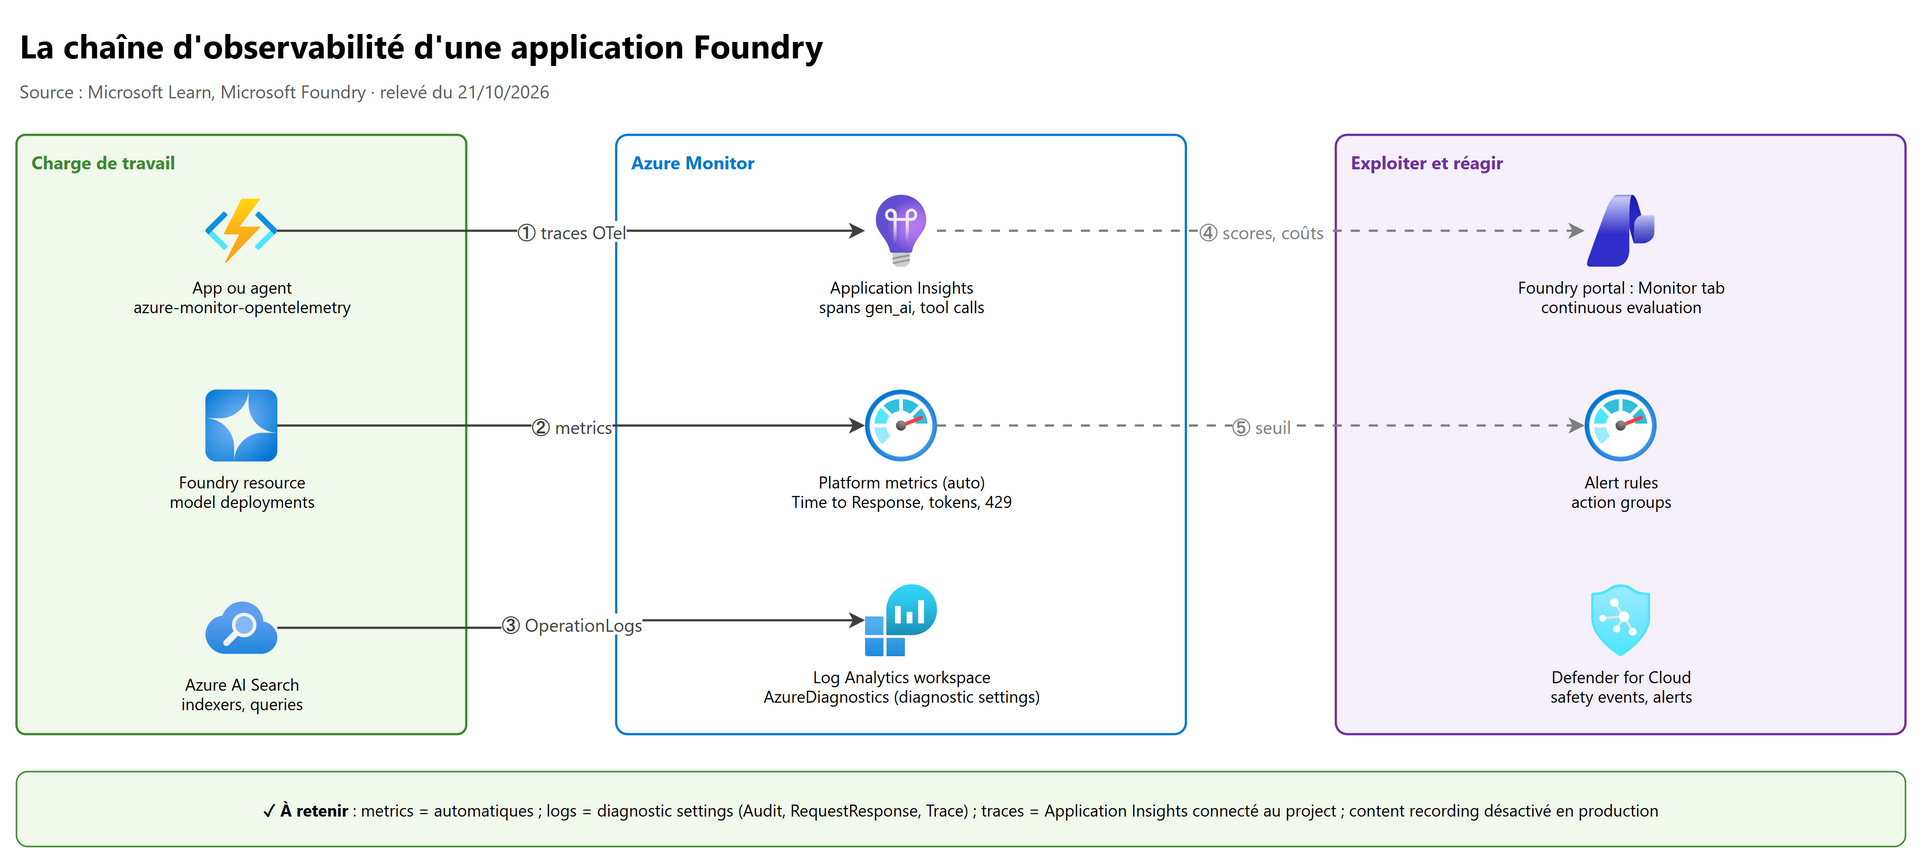The height and width of the screenshot is (866, 1926).
Task: Click the "À retenir" summary note text
Action: 960,811
